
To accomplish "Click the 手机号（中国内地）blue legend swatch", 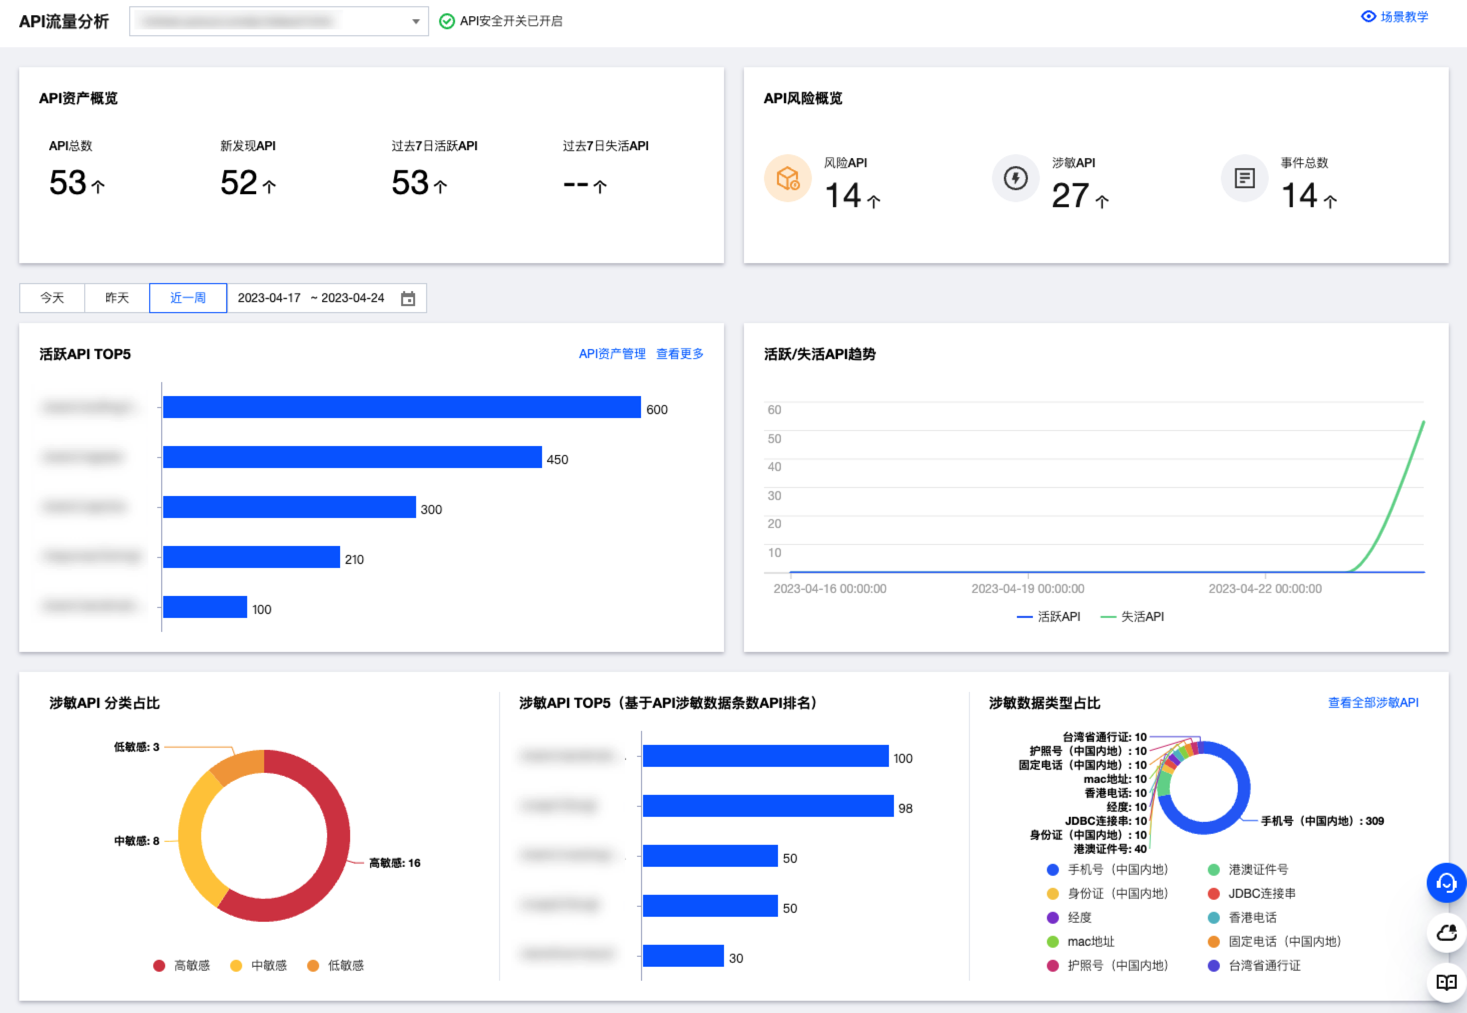I will point(1052,870).
